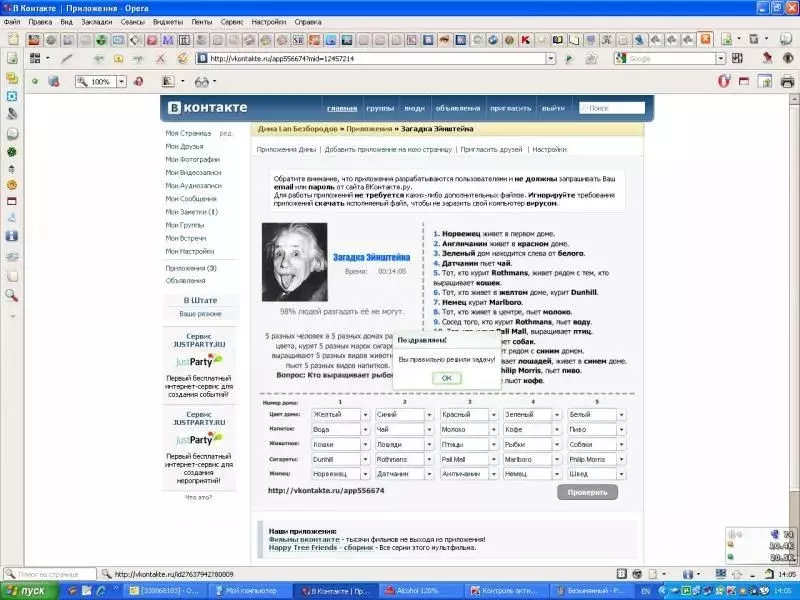Open the purple M bookmark icon
The image size is (800, 600).
tap(168, 40)
